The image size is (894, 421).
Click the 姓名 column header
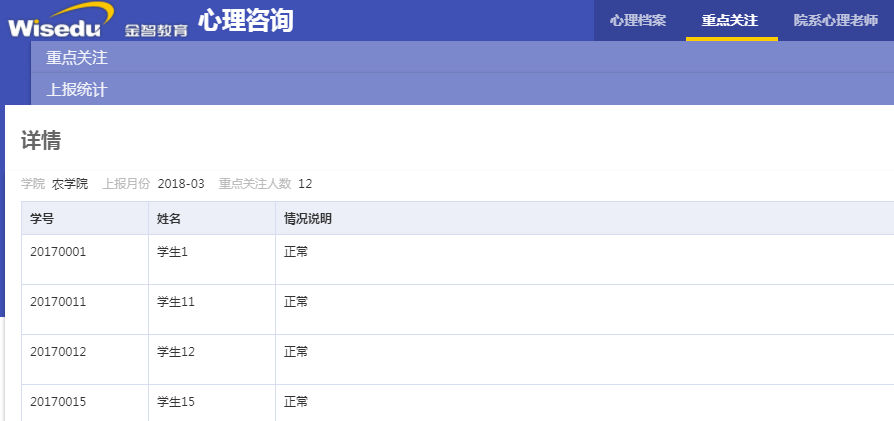click(212, 218)
